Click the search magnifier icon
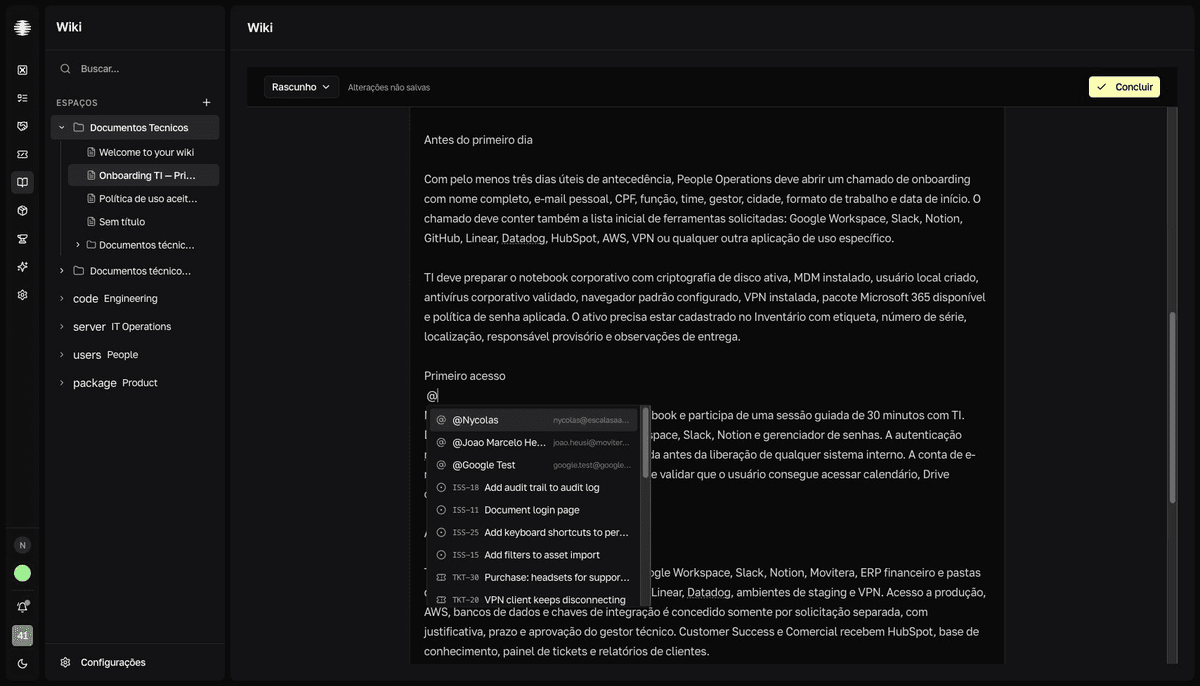This screenshot has width=1200, height=686. pos(66,69)
